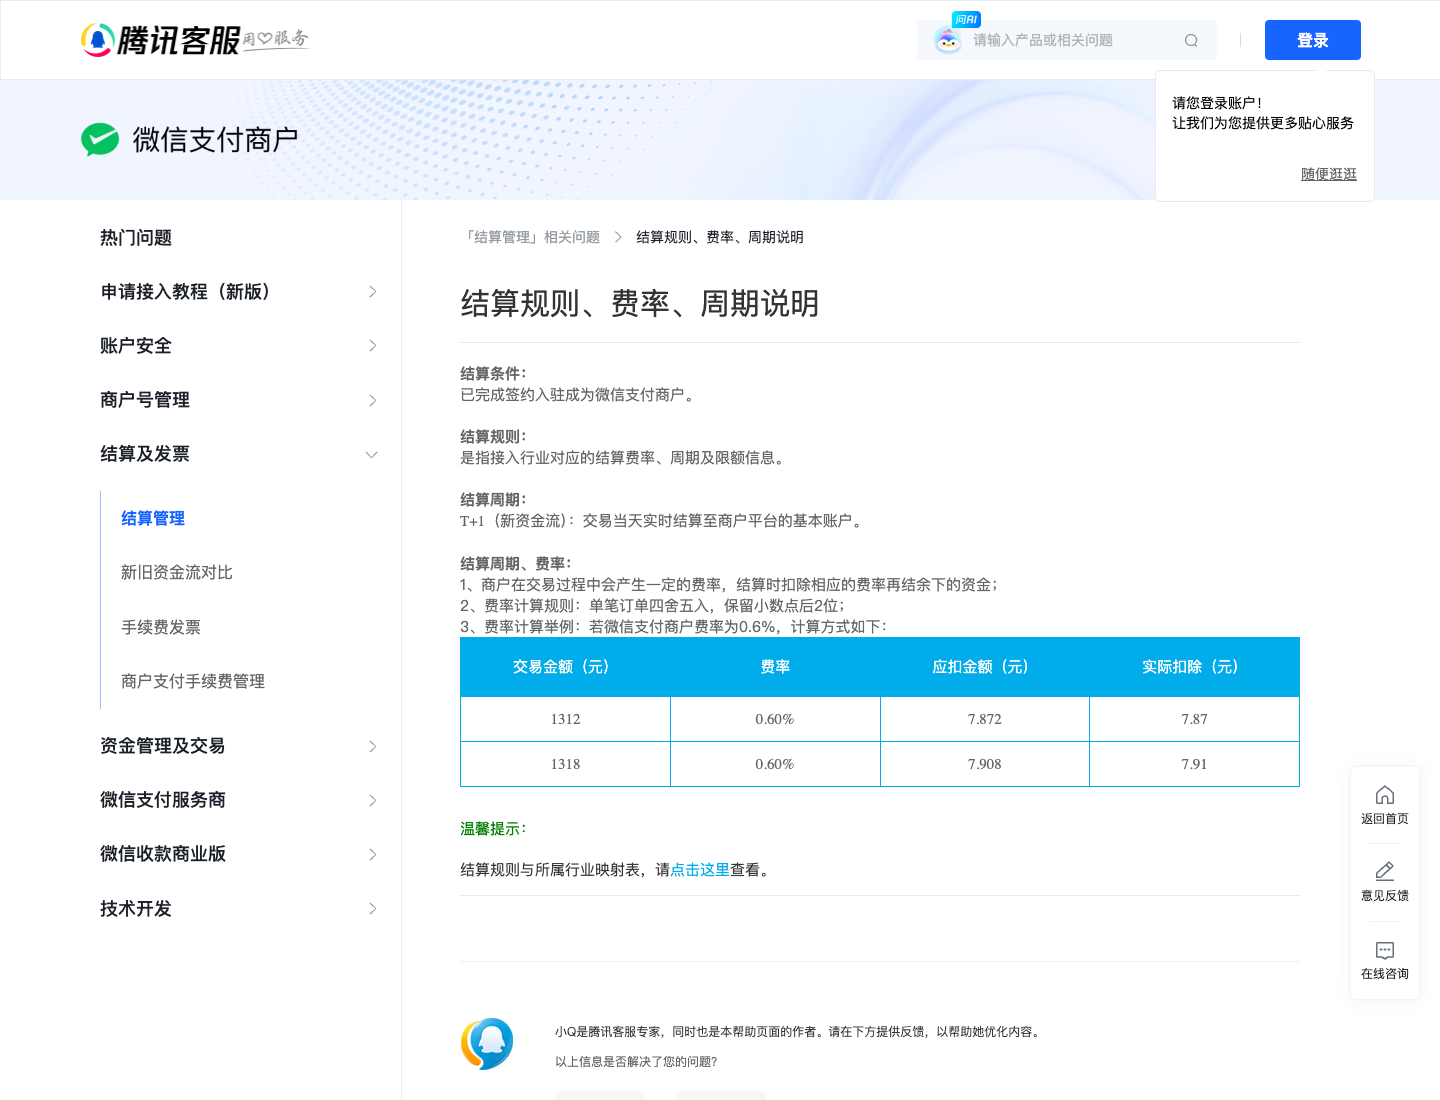
Task: Click the 微信支付商户 banner title
Action: coord(216,140)
